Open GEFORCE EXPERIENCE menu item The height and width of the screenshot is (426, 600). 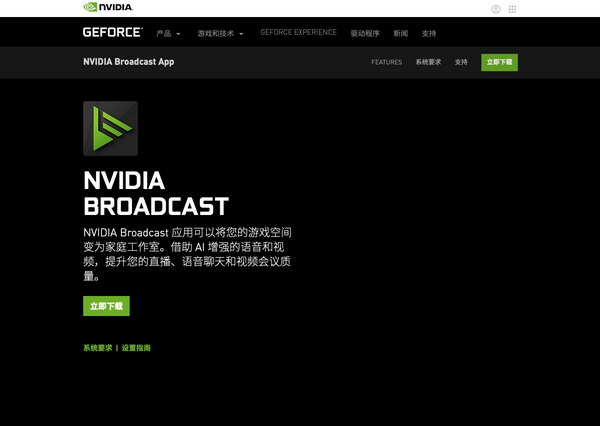point(298,33)
